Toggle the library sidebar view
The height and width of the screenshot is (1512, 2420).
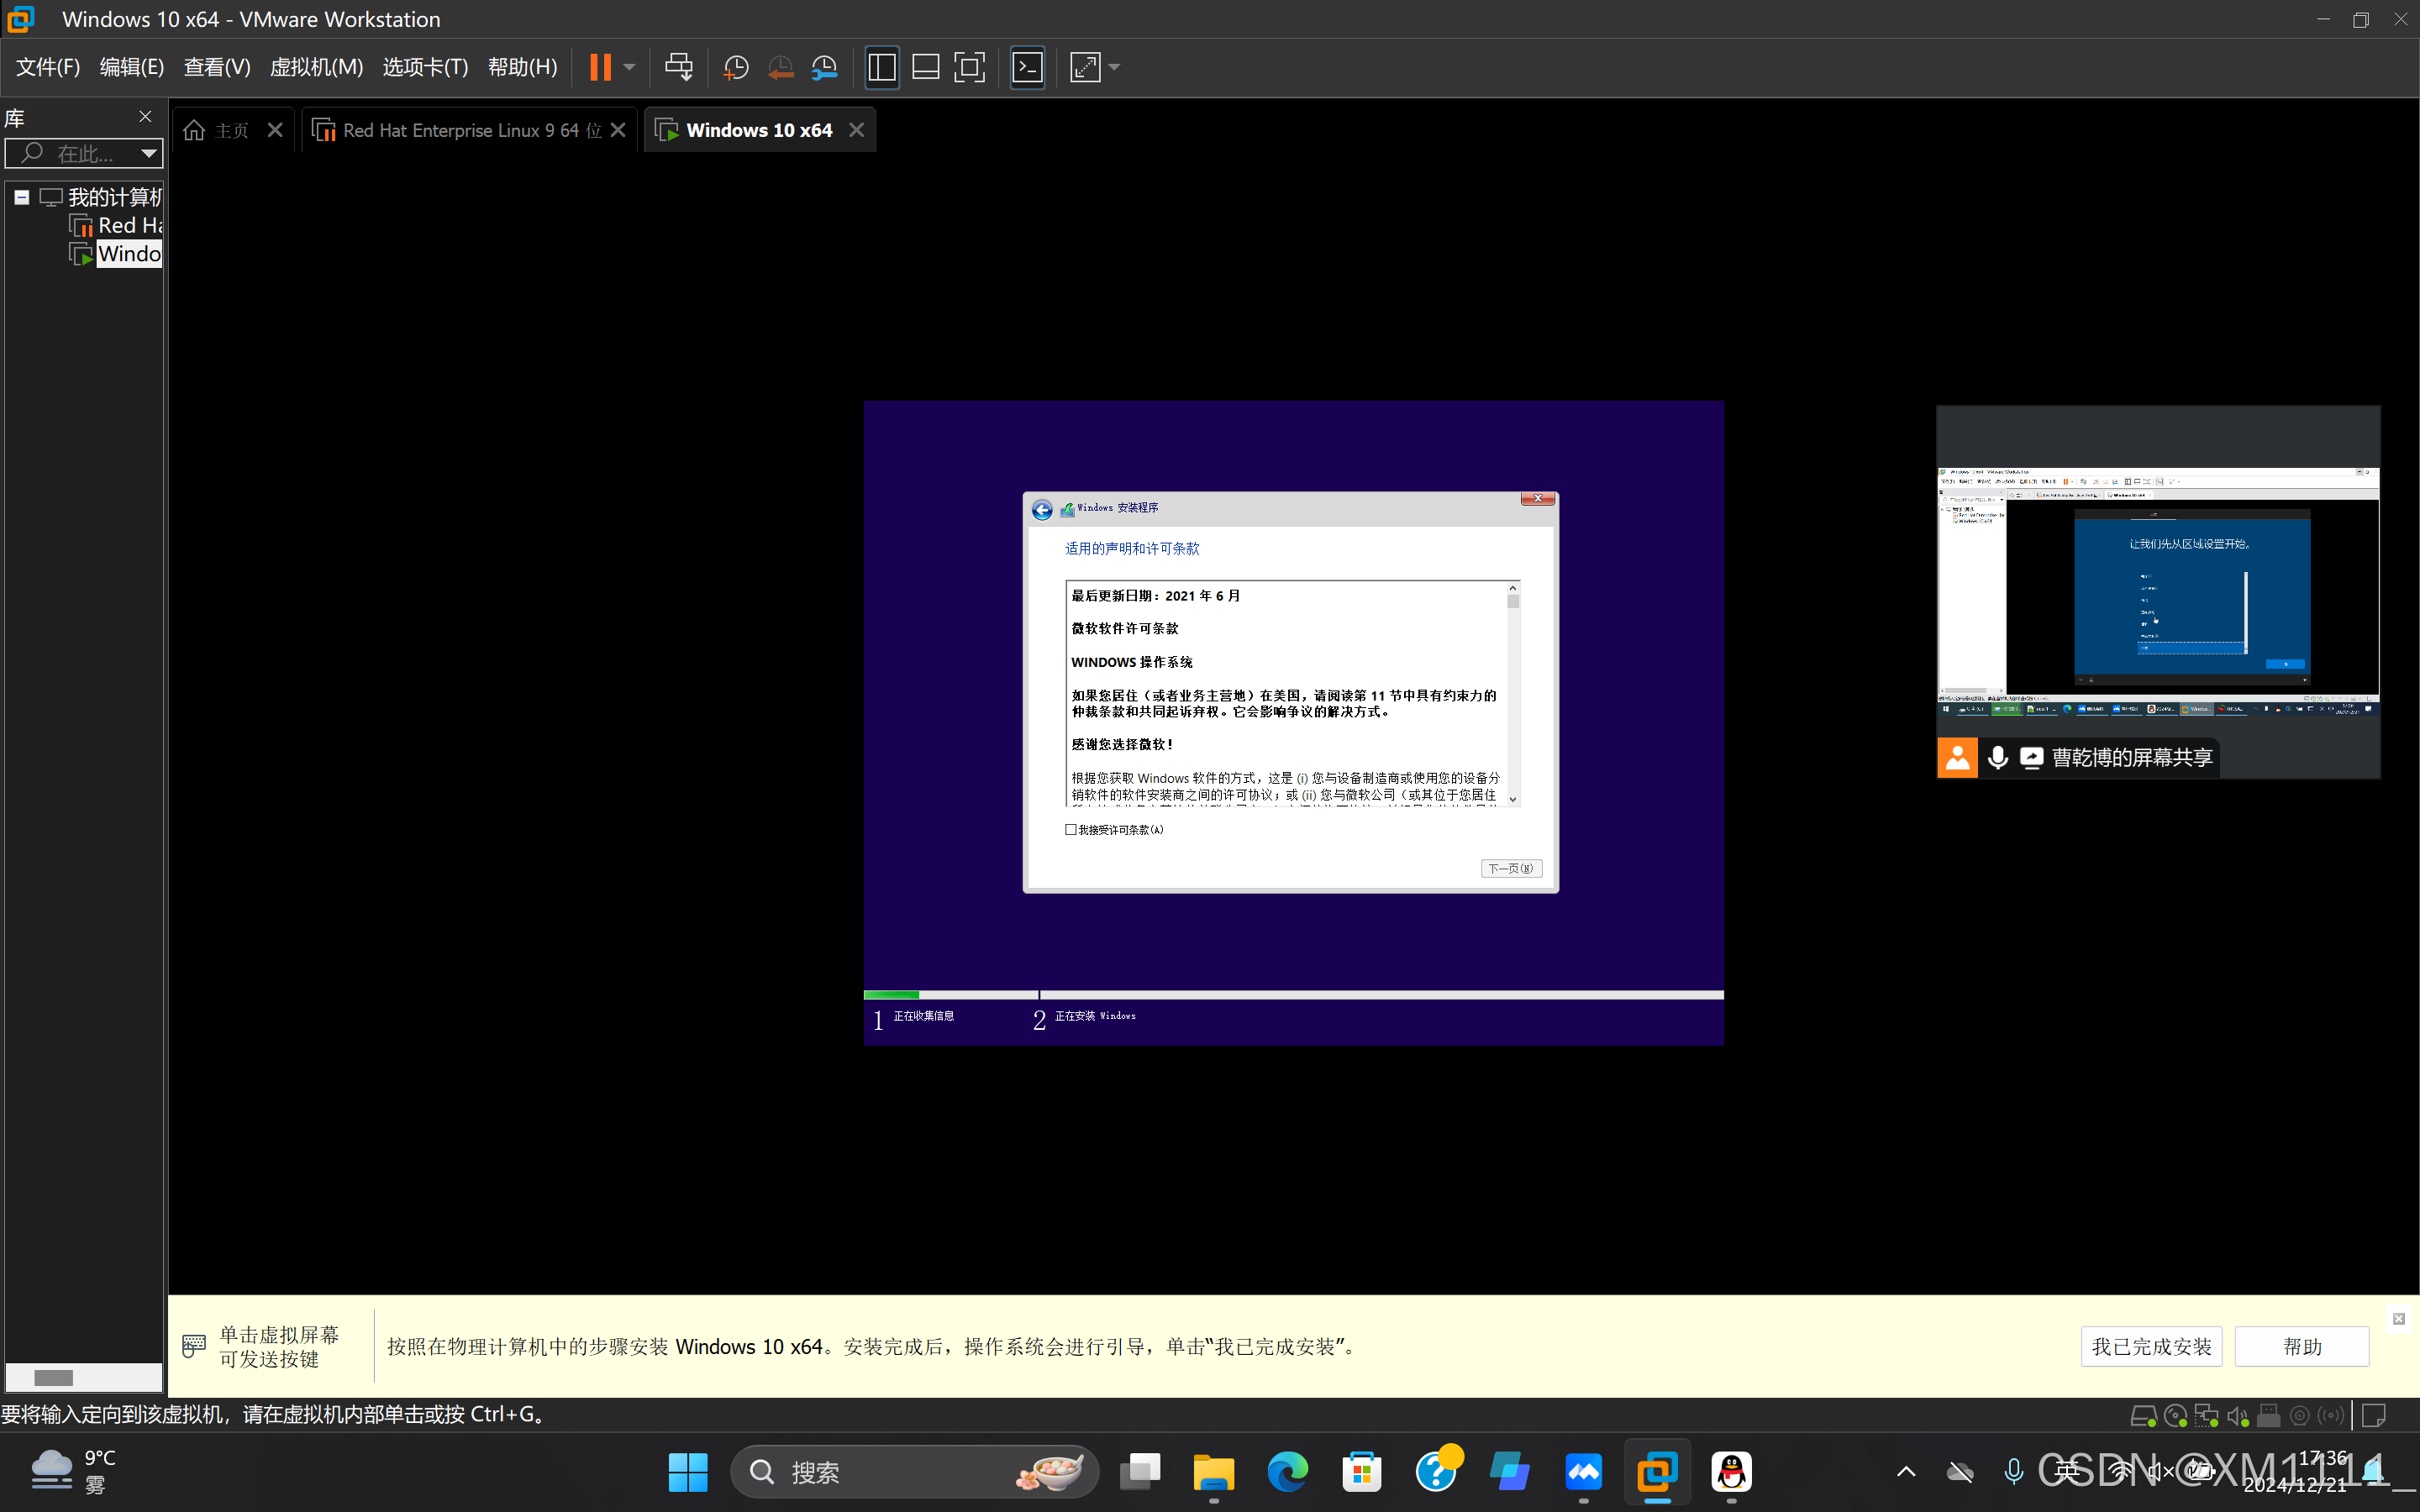point(882,67)
